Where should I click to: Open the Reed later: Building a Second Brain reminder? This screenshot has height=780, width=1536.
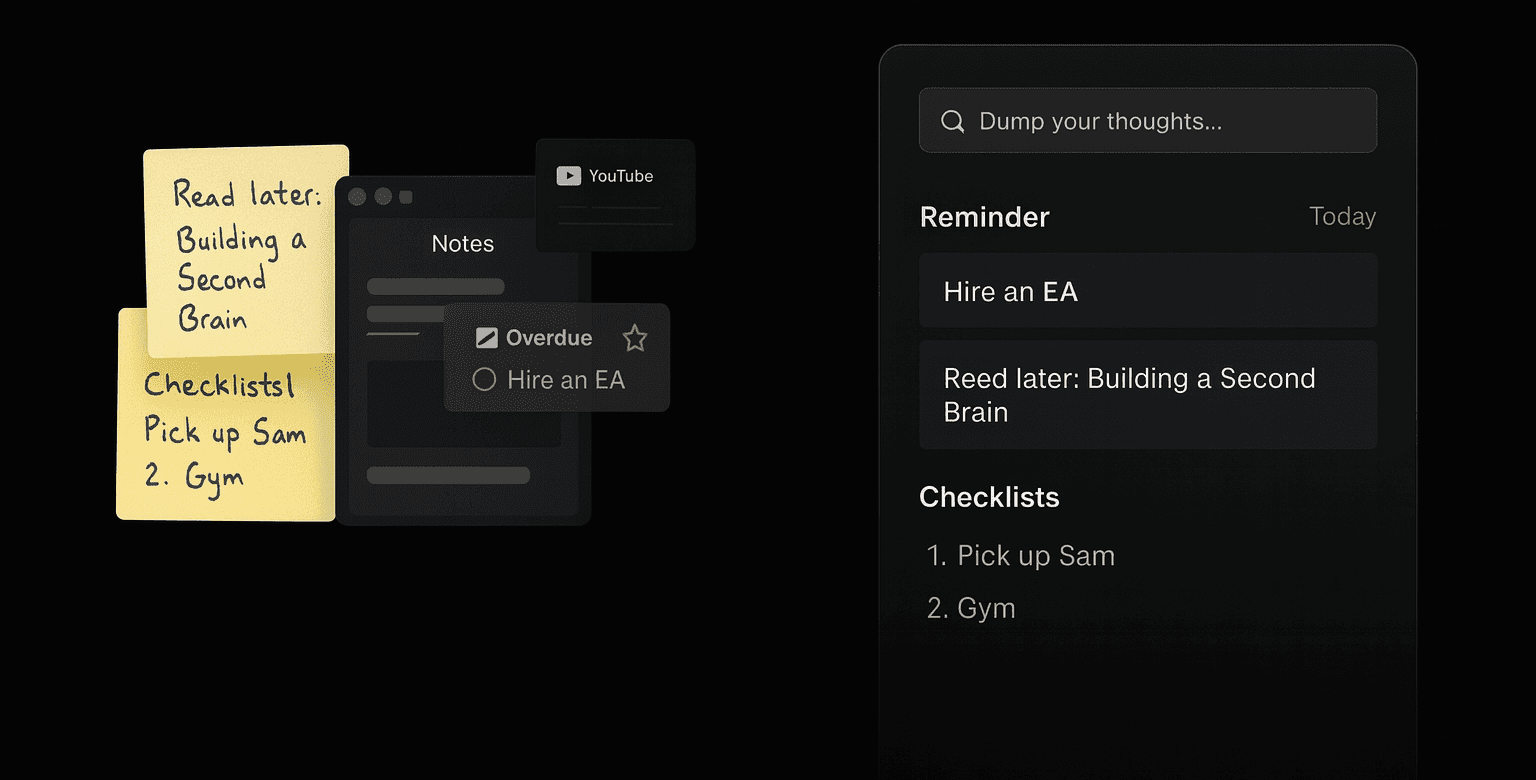(x=1147, y=395)
